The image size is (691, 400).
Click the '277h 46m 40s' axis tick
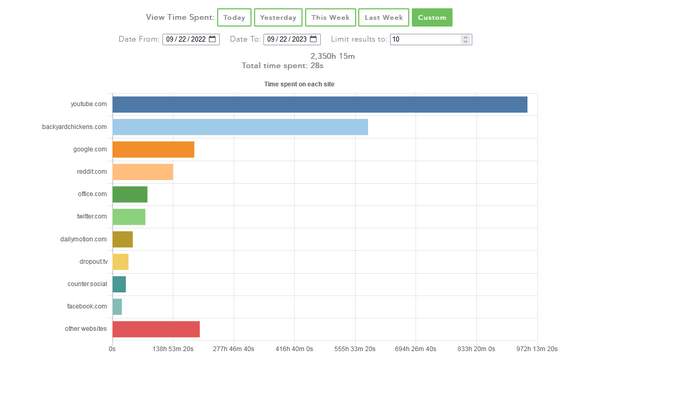click(x=234, y=349)
